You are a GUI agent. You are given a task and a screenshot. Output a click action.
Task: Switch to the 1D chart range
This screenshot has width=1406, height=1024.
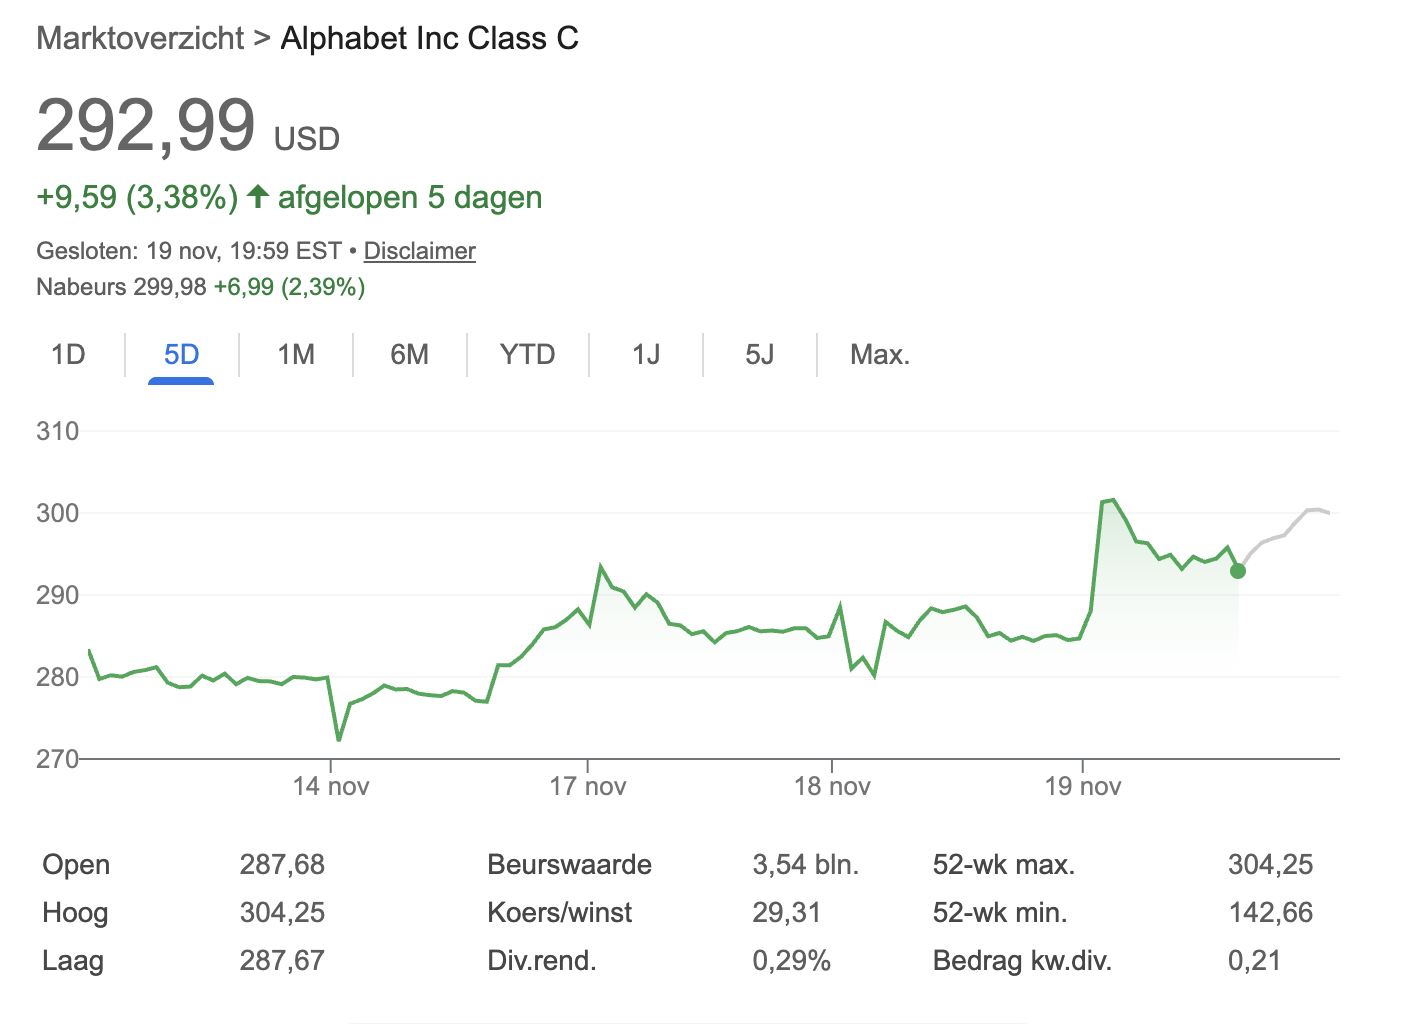pyautogui.click(x=68, y=355)
